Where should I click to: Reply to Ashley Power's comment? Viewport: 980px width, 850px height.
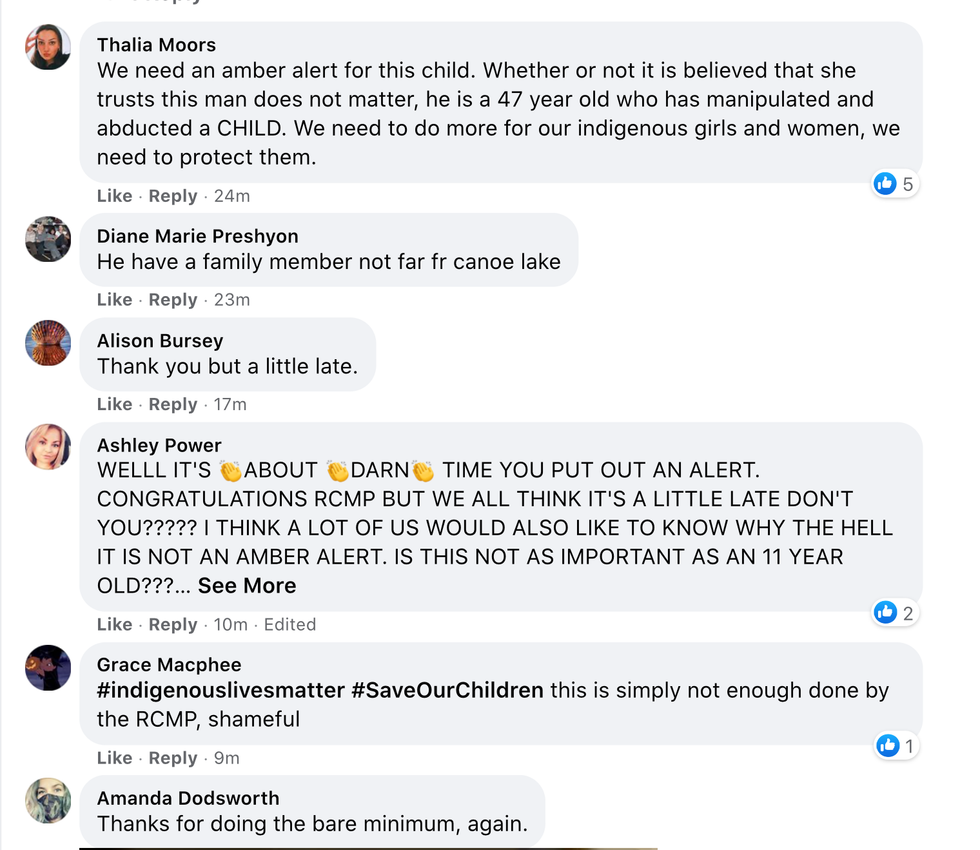[173, 624]
